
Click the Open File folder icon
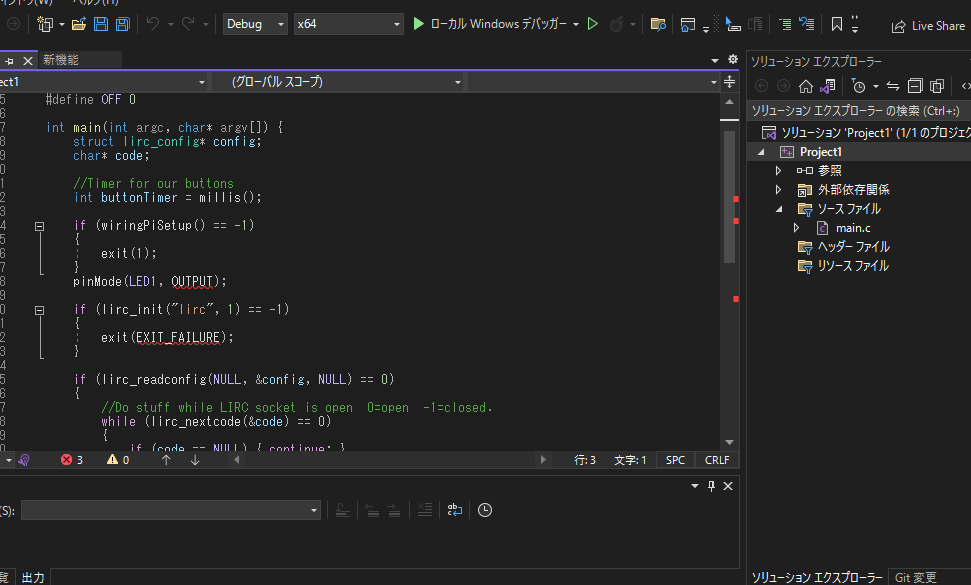click(x=80, y=24)
